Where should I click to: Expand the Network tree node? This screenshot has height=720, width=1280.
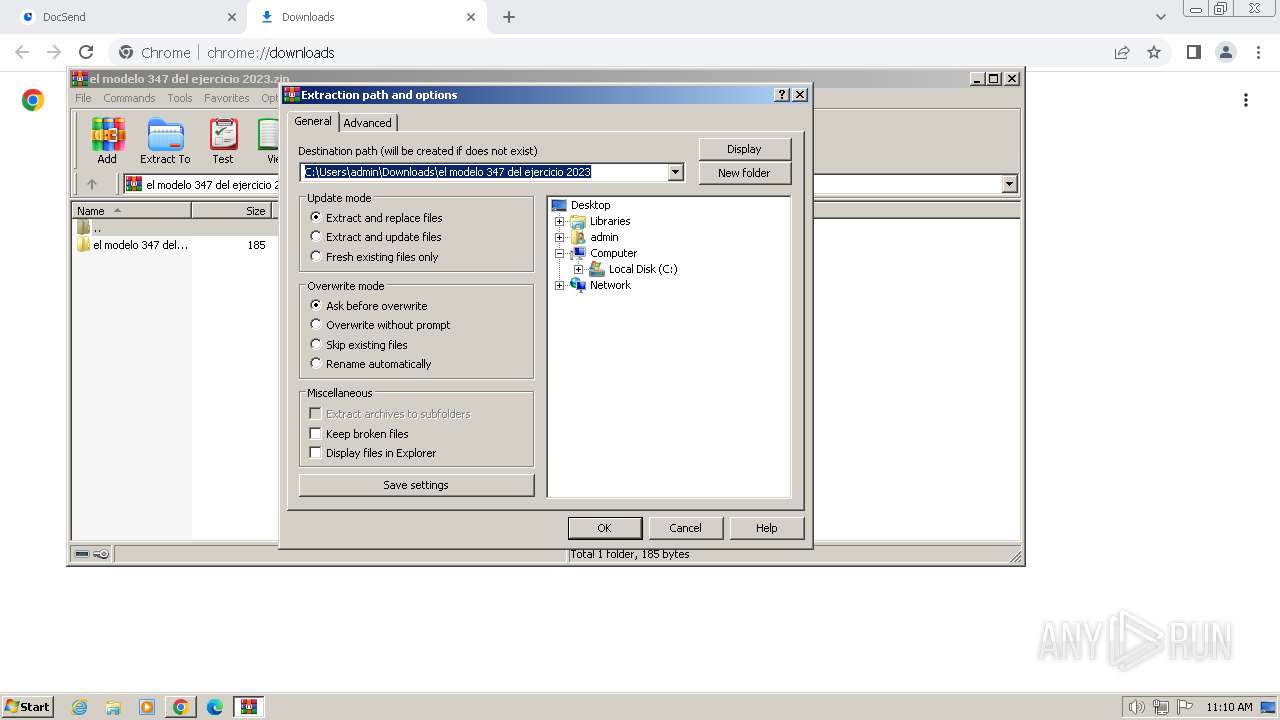[x=560, y=285]
